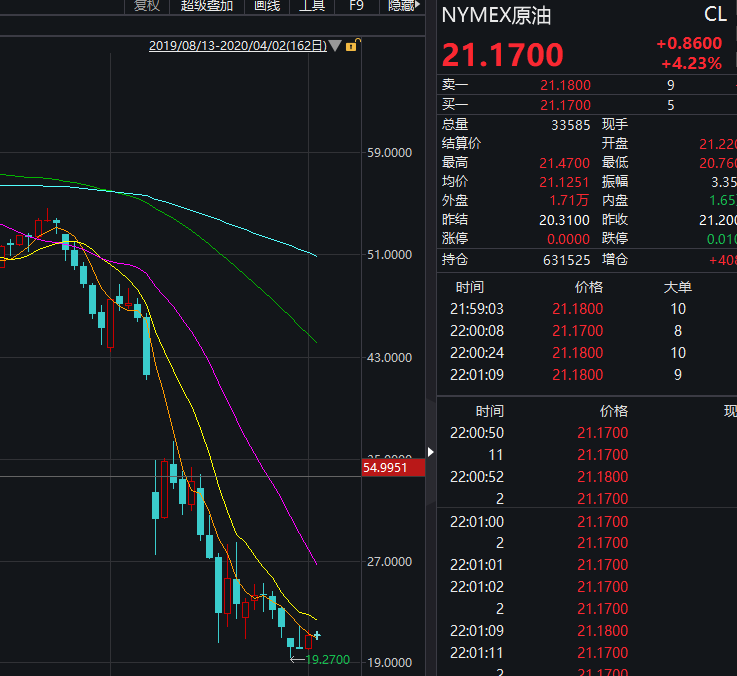The image size is (737, 676).
Task: Select the 22:01:01 tick row
Action: (587, 565)
